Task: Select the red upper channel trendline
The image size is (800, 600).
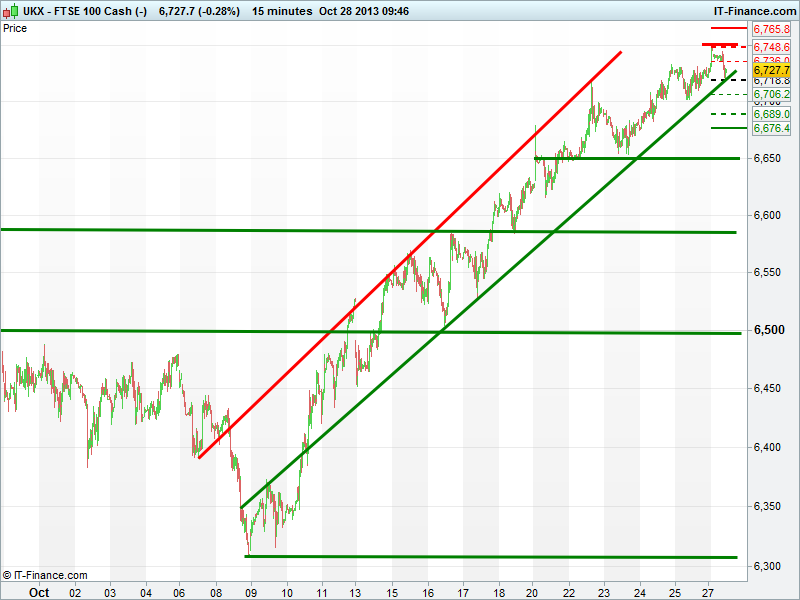Action: [410, 255]
